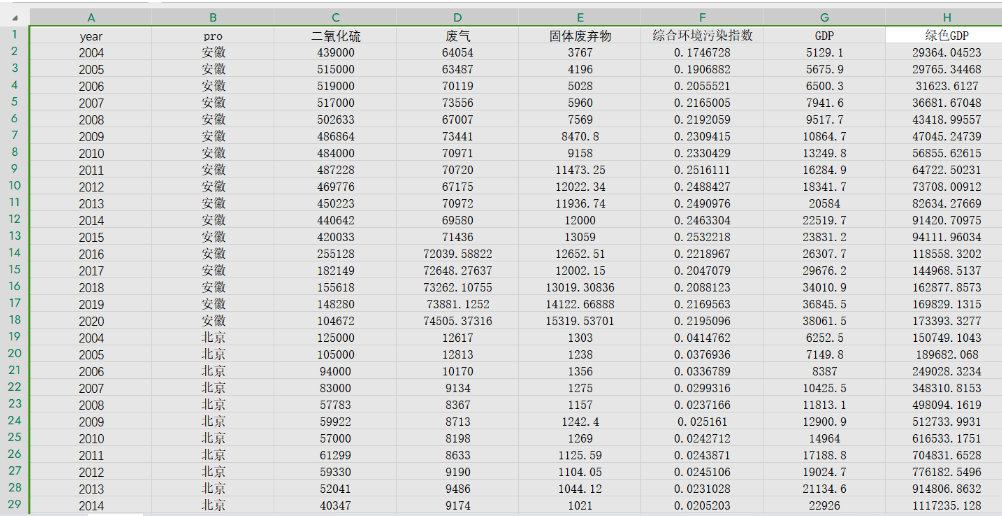
Task: Select column H header
Action: click(944, 18)
